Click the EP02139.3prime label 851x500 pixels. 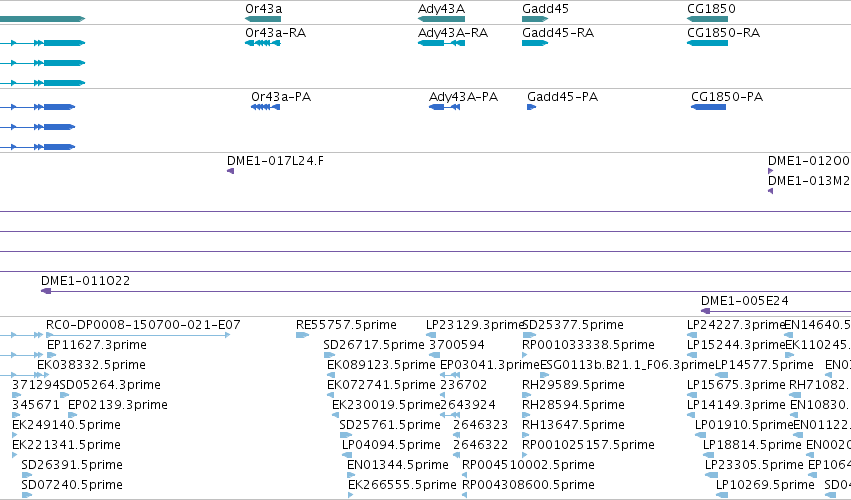click(118, 405)
